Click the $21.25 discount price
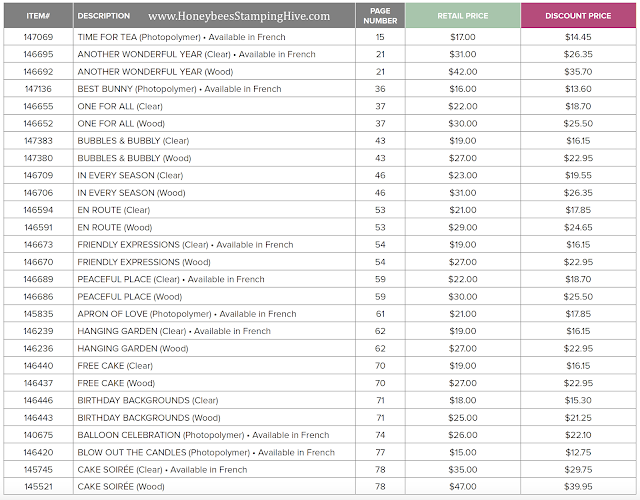 (x=578, y=418)
